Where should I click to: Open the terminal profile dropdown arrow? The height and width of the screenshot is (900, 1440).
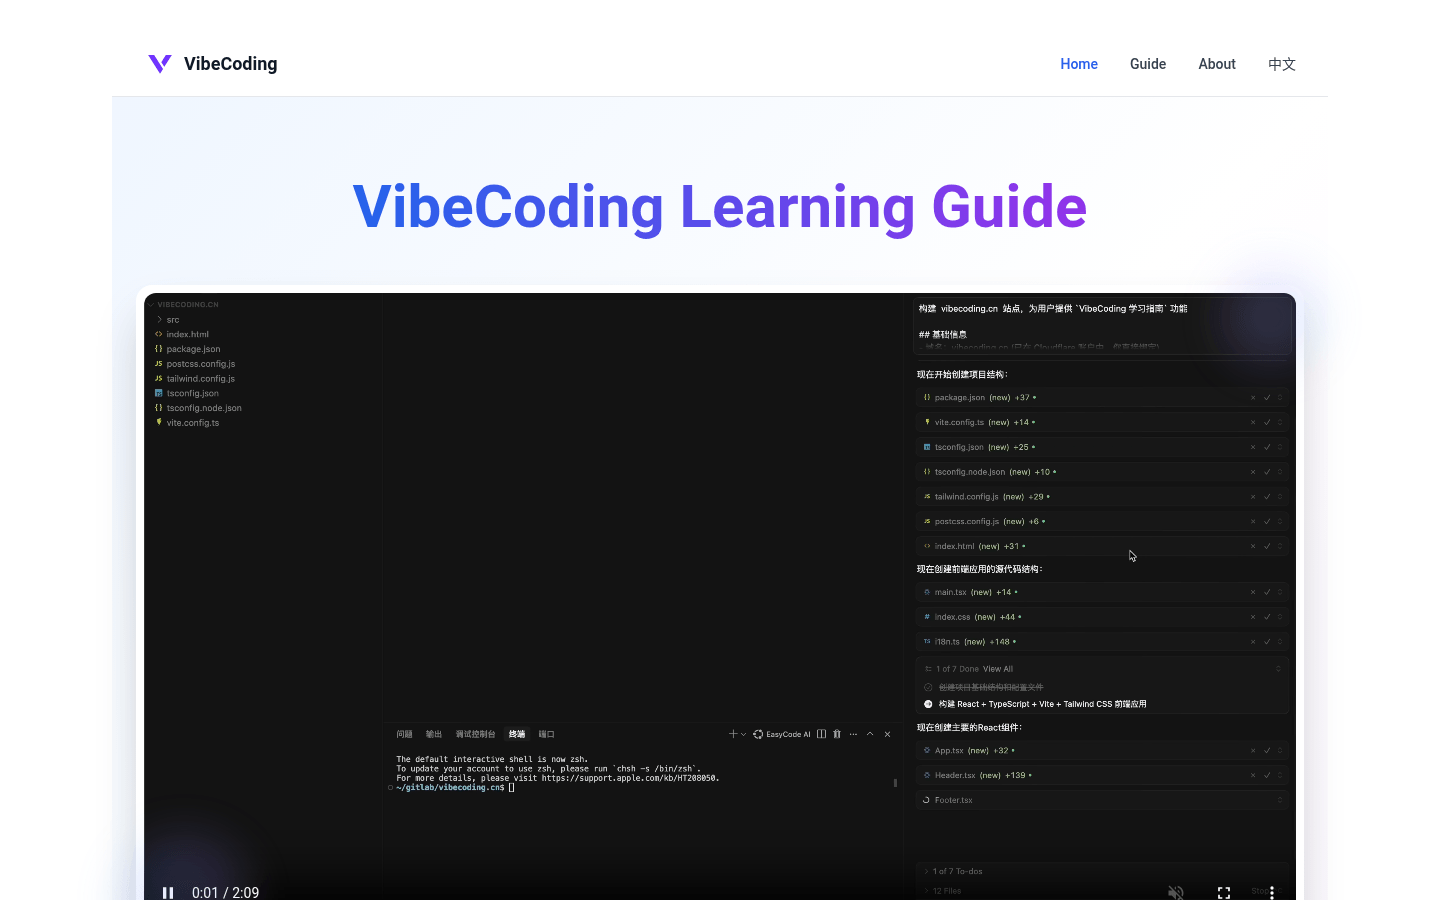click(744, 733)
